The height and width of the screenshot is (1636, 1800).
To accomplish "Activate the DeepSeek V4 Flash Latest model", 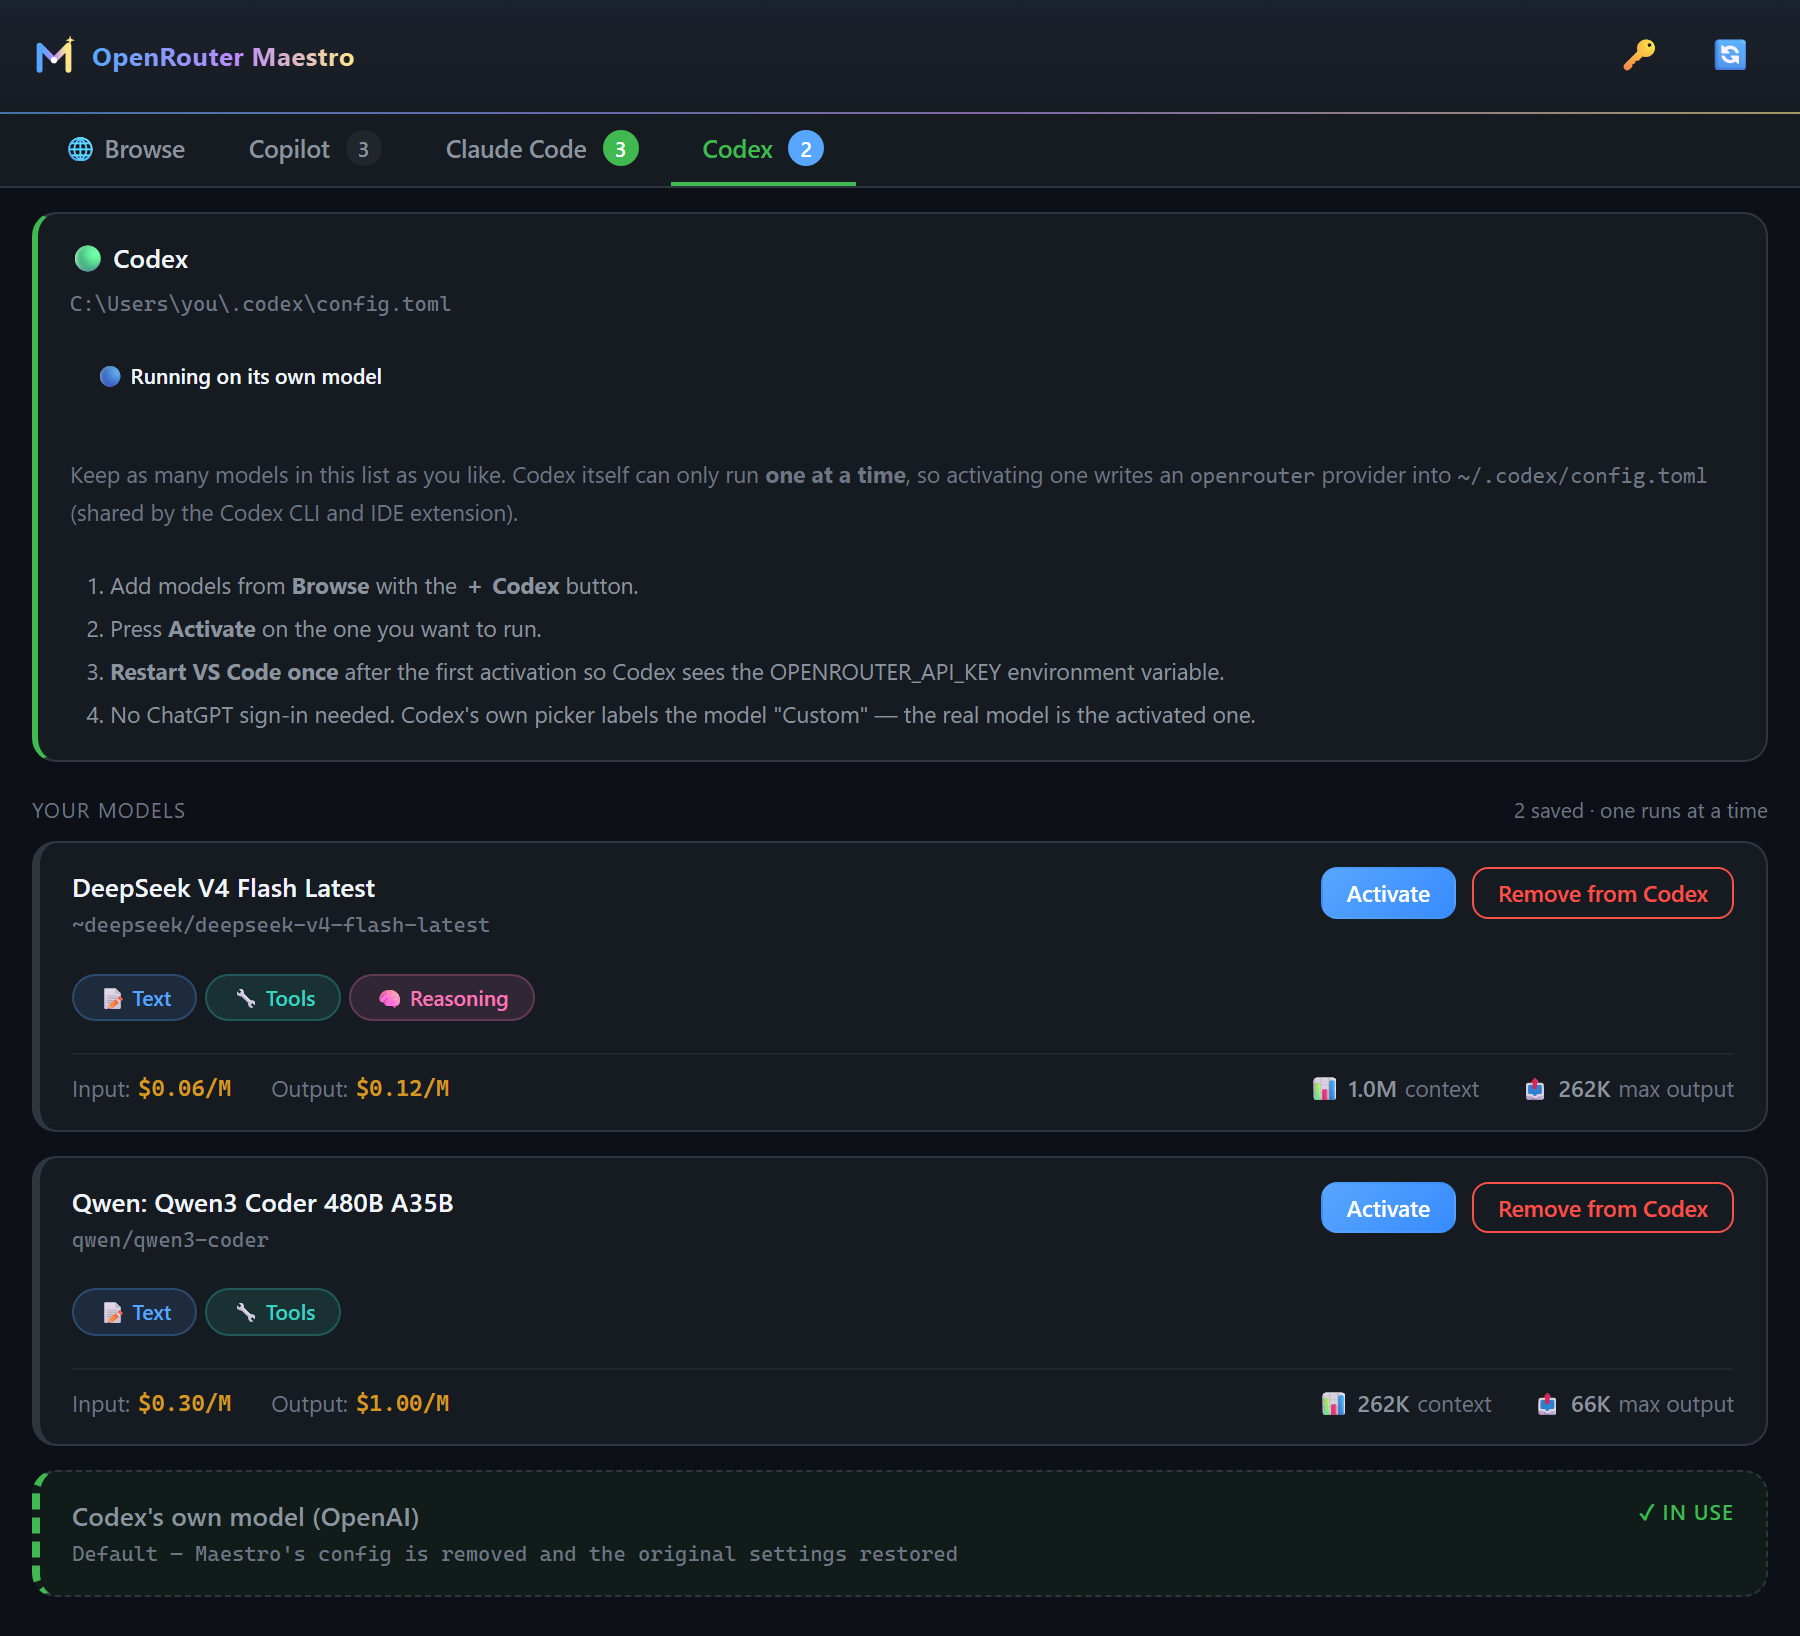I will (1388, 893).
